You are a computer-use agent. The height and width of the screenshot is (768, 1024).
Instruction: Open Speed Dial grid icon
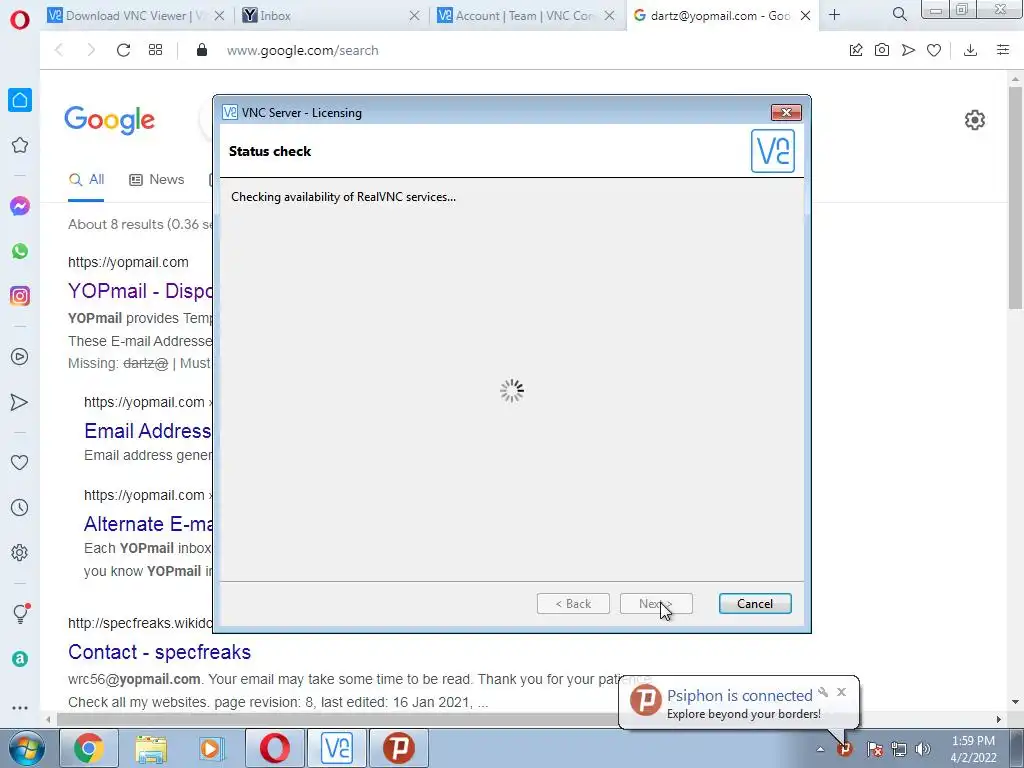(155, 50)
